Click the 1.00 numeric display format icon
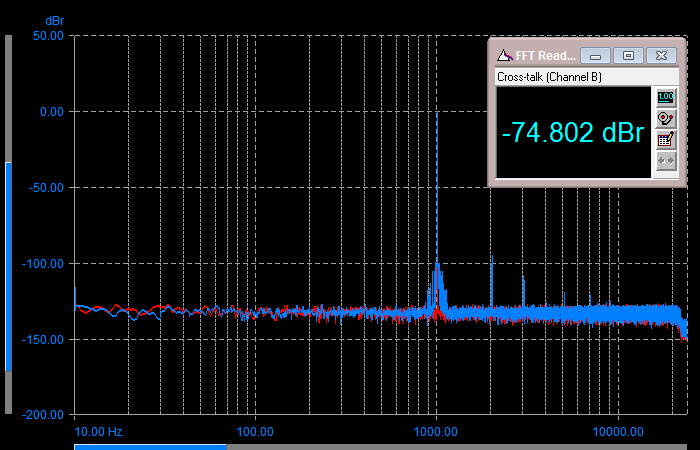 pos(666,97)
